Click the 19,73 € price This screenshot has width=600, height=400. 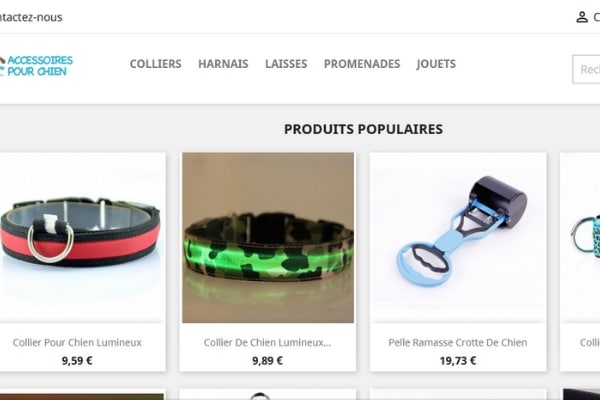(458, 361)
